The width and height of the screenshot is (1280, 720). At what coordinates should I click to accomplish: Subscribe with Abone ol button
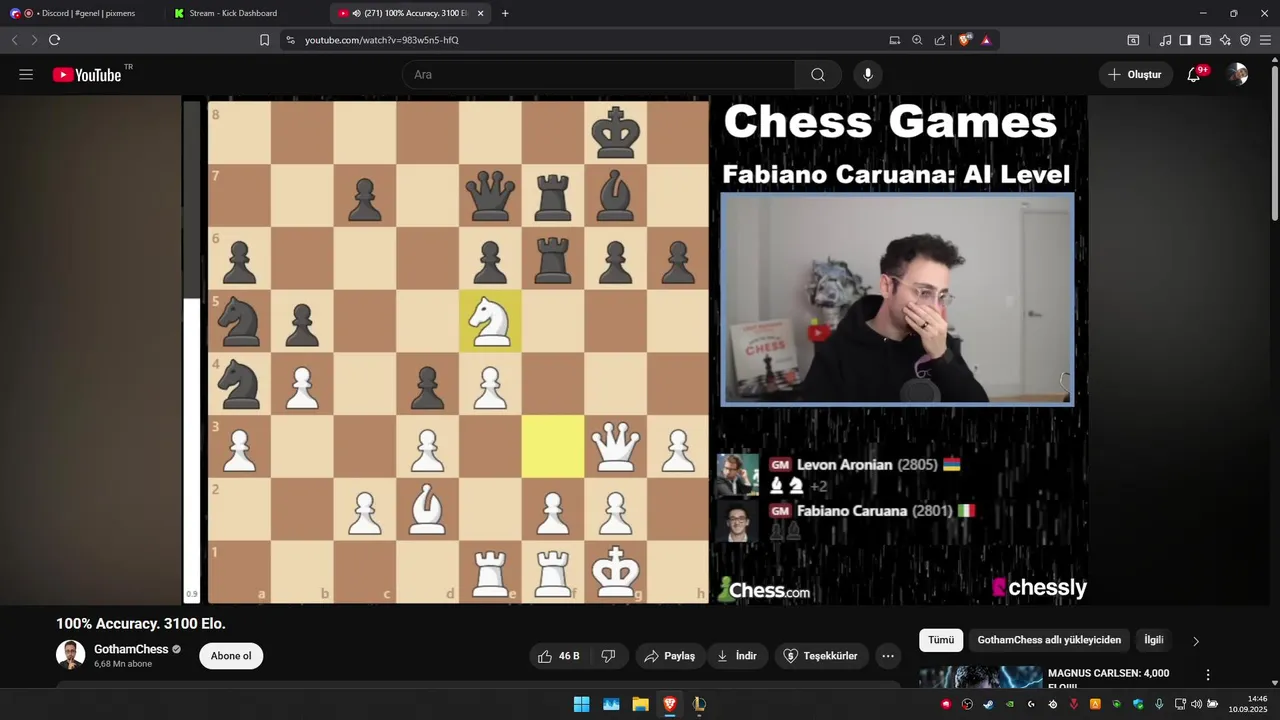pyautogui.click(x=231, y=656)
